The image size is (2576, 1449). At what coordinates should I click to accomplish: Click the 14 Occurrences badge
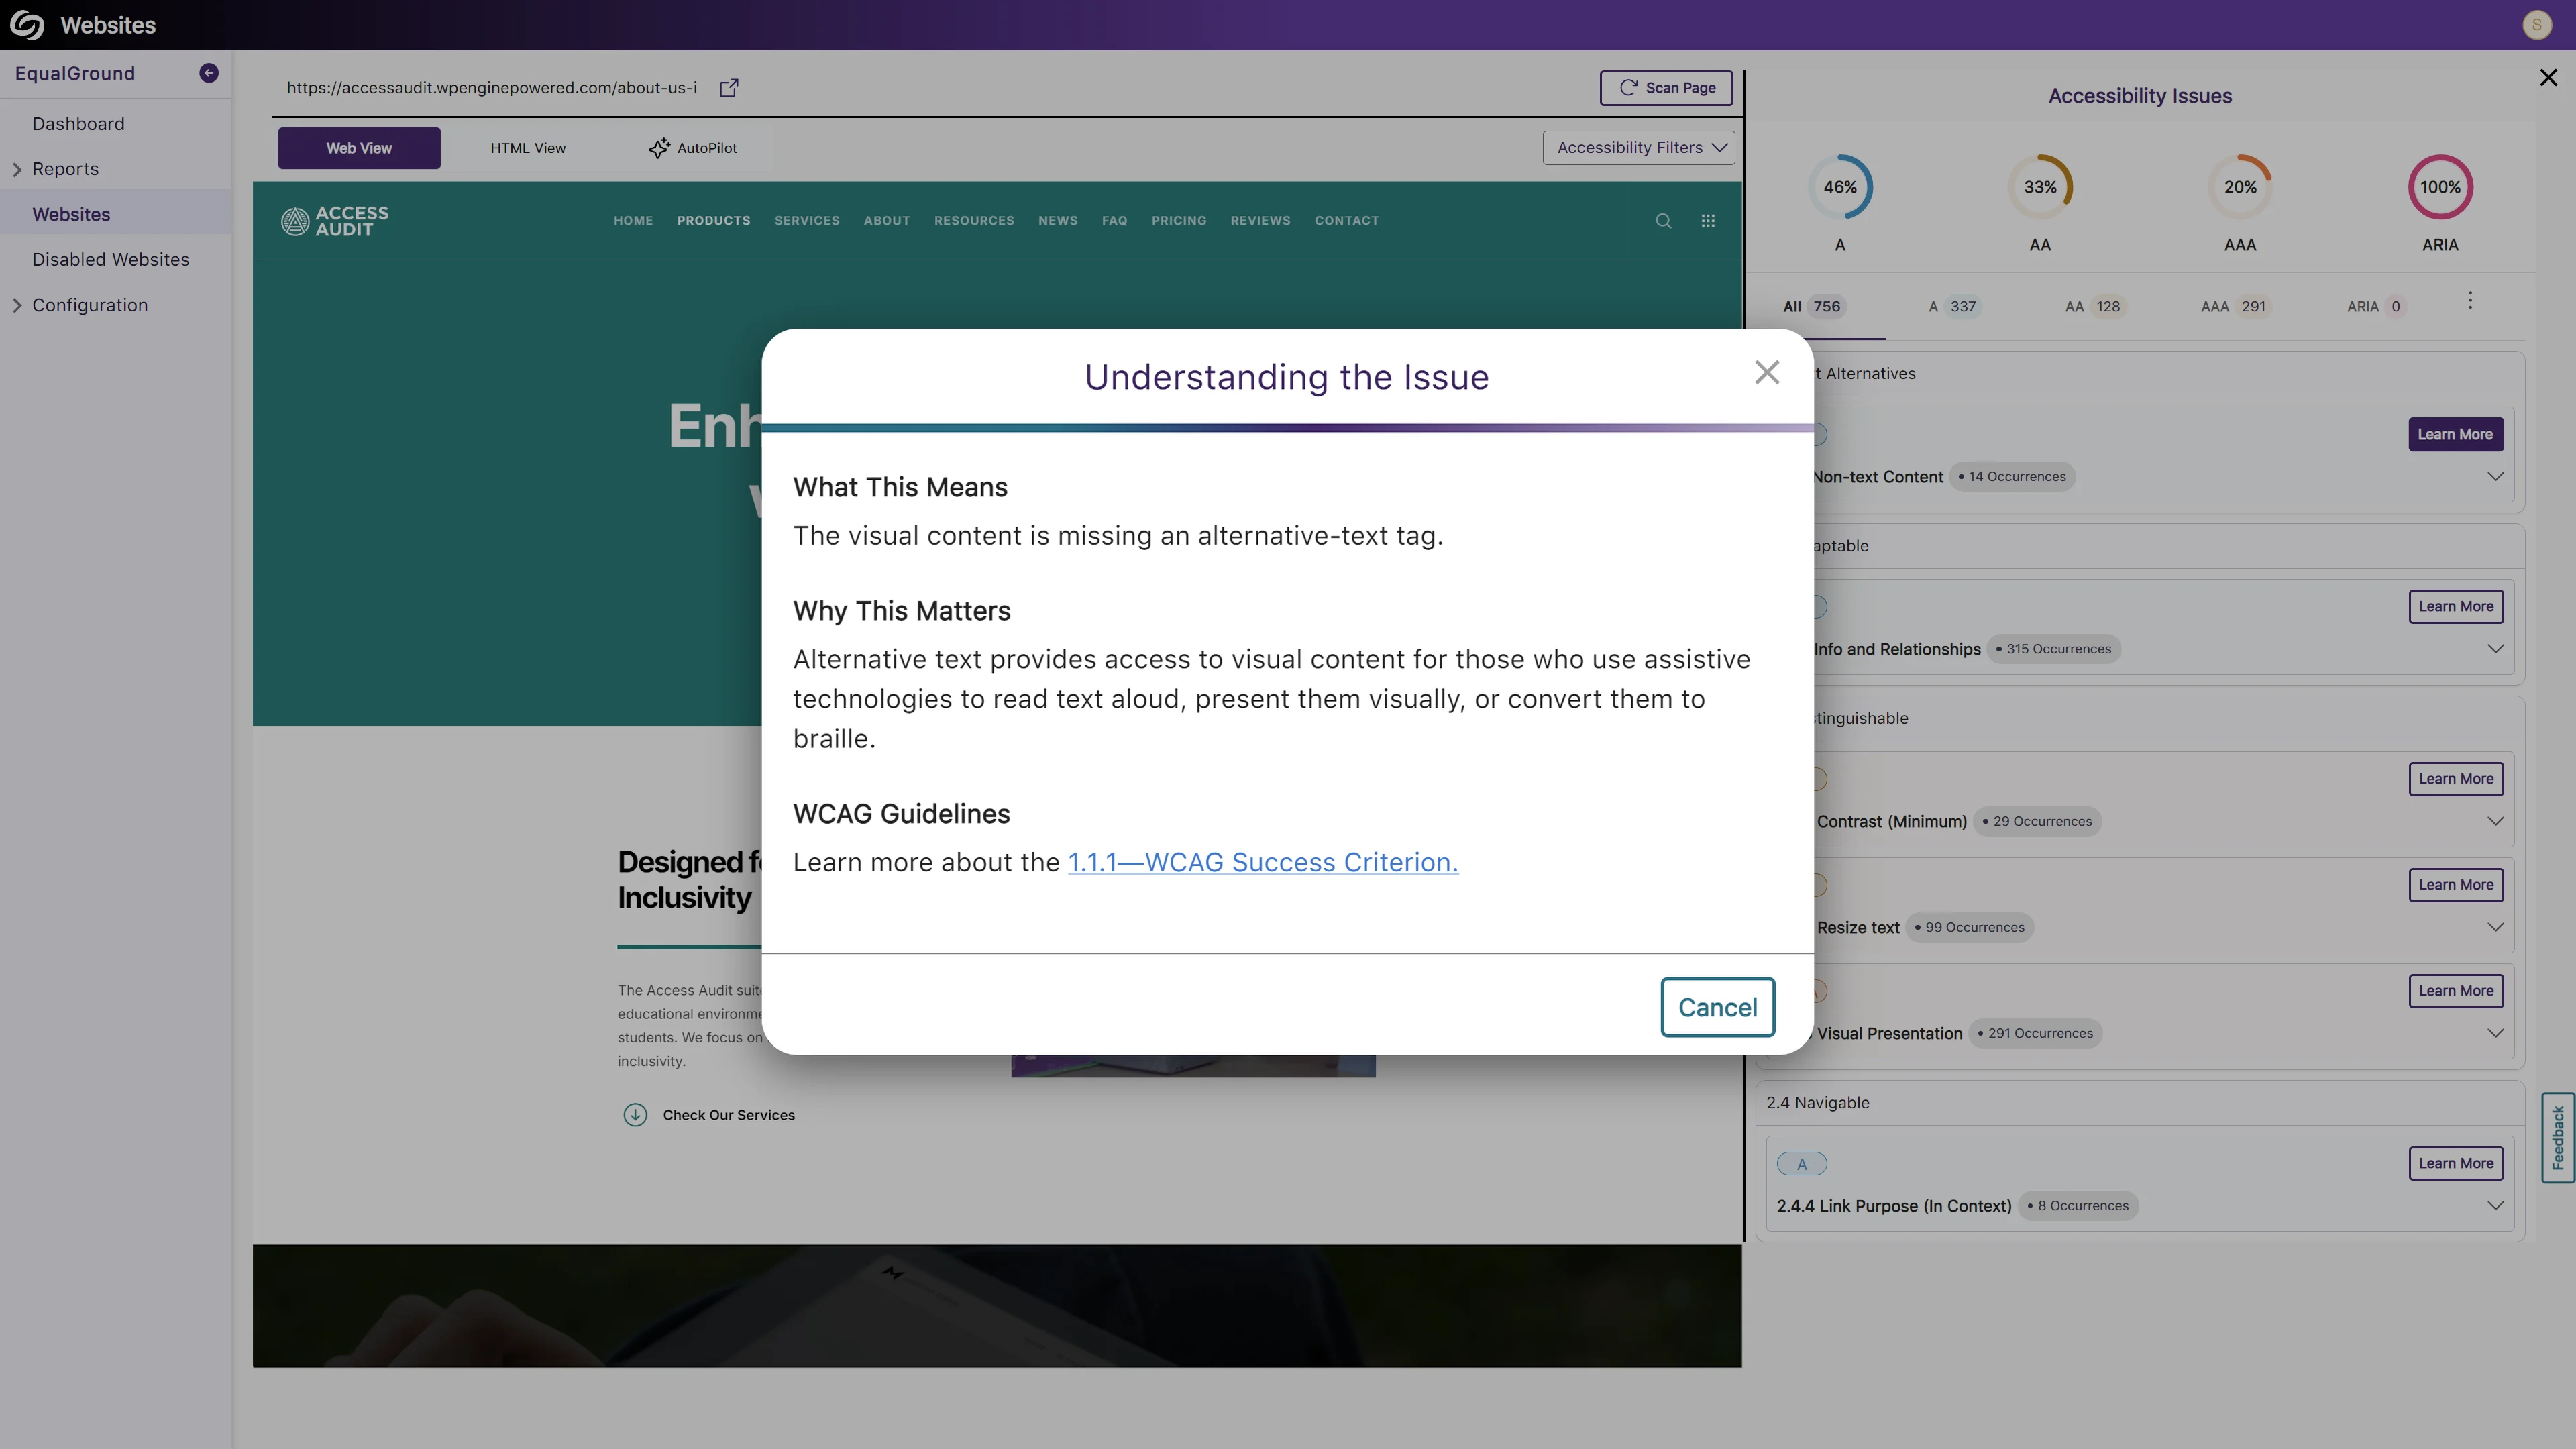2012,477
